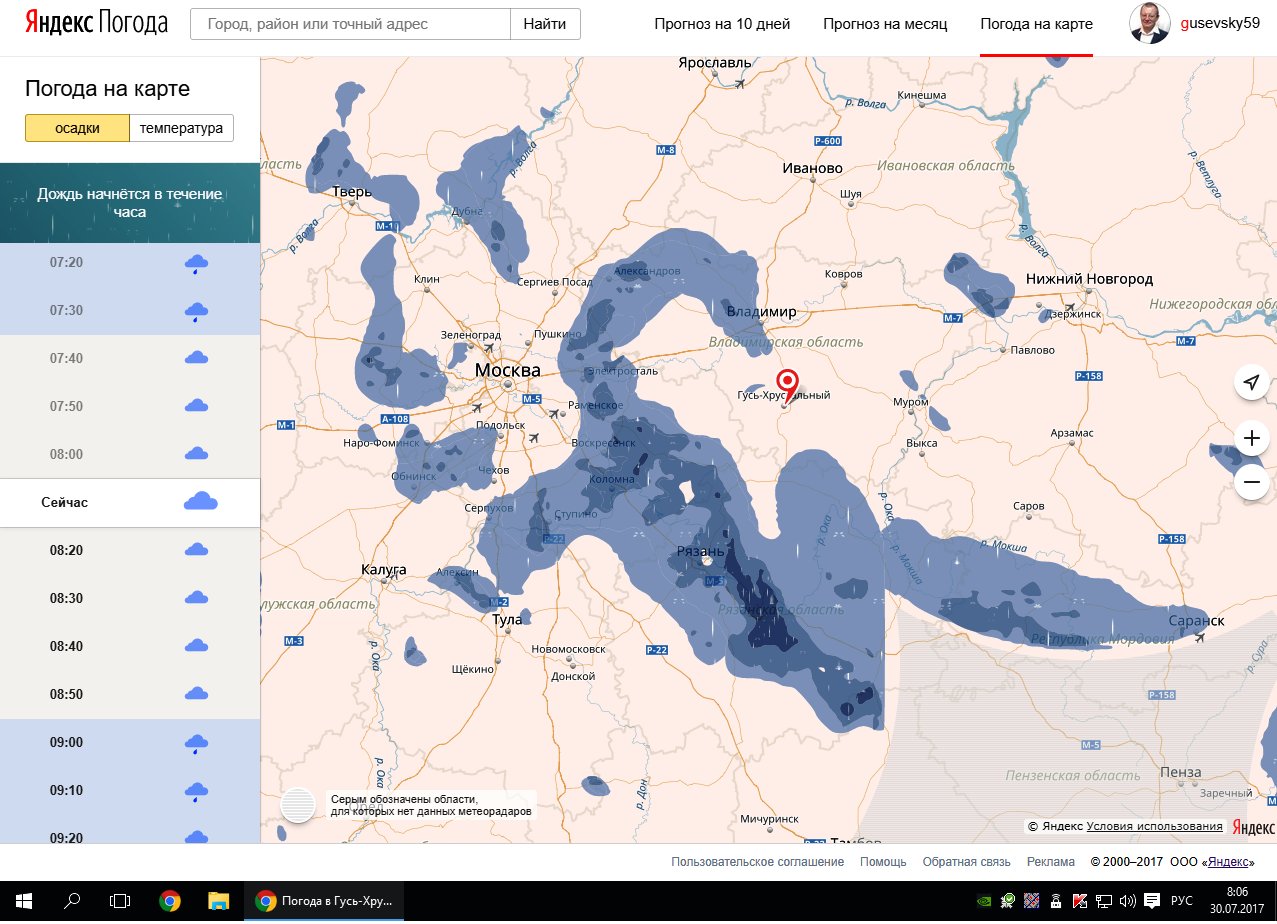The height and width of the screenshot is (924, 1277).
Task: Click the Найти search button
Action: click(x=545, y=24)
